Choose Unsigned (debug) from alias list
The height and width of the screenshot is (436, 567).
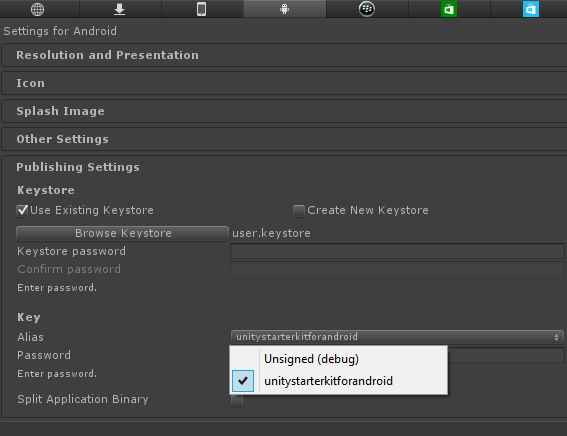point(338,359)
